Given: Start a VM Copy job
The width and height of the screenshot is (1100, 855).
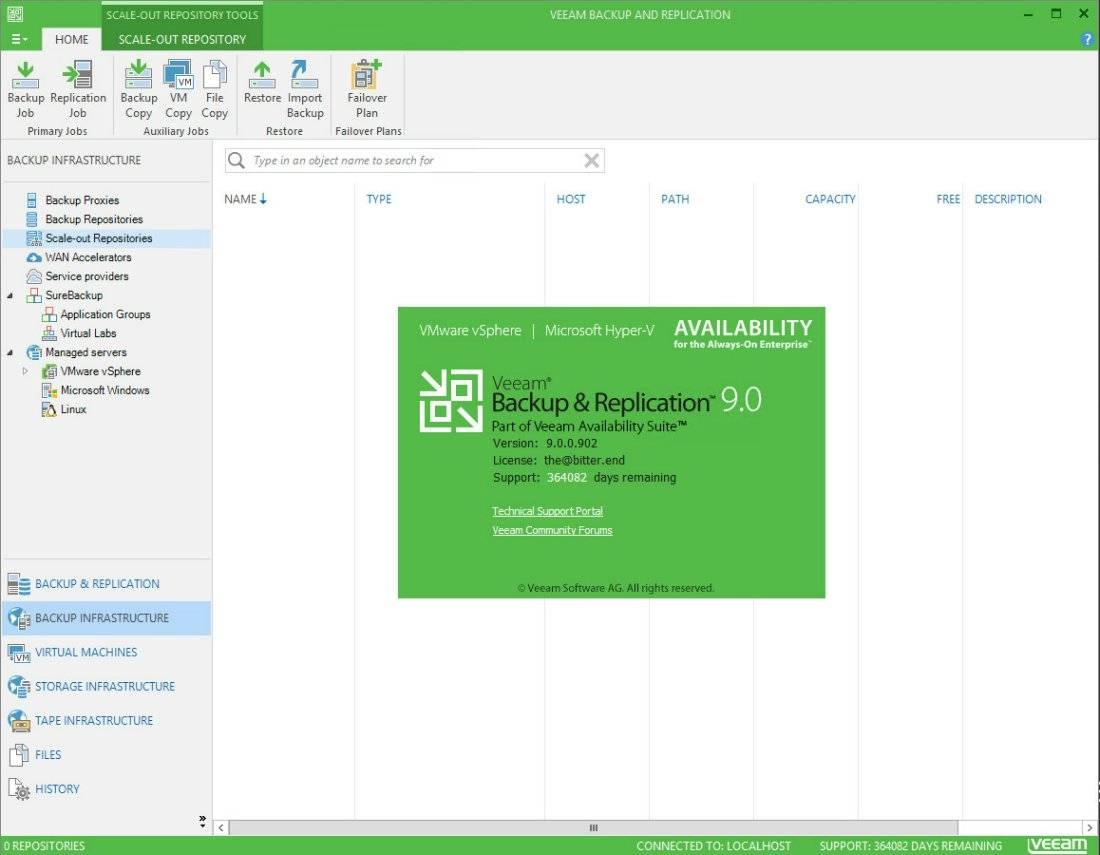Looking at the screenshot, I should tap(178, 90).
